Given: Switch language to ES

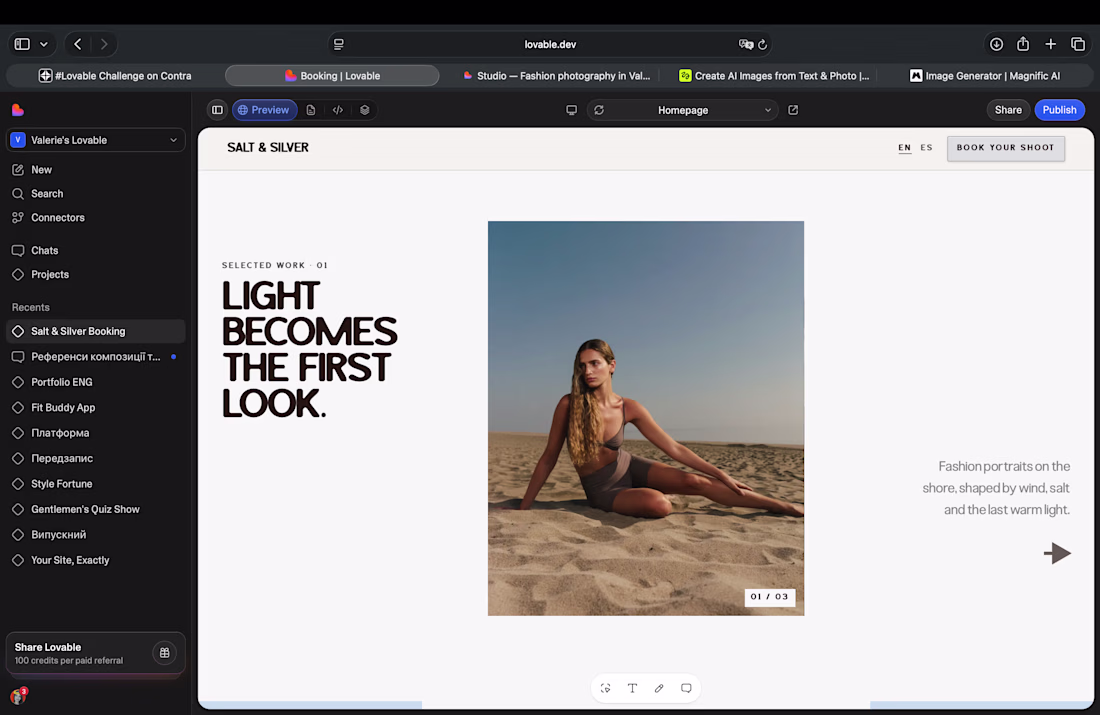Looking at the screenshot, I should click(927, 148).
